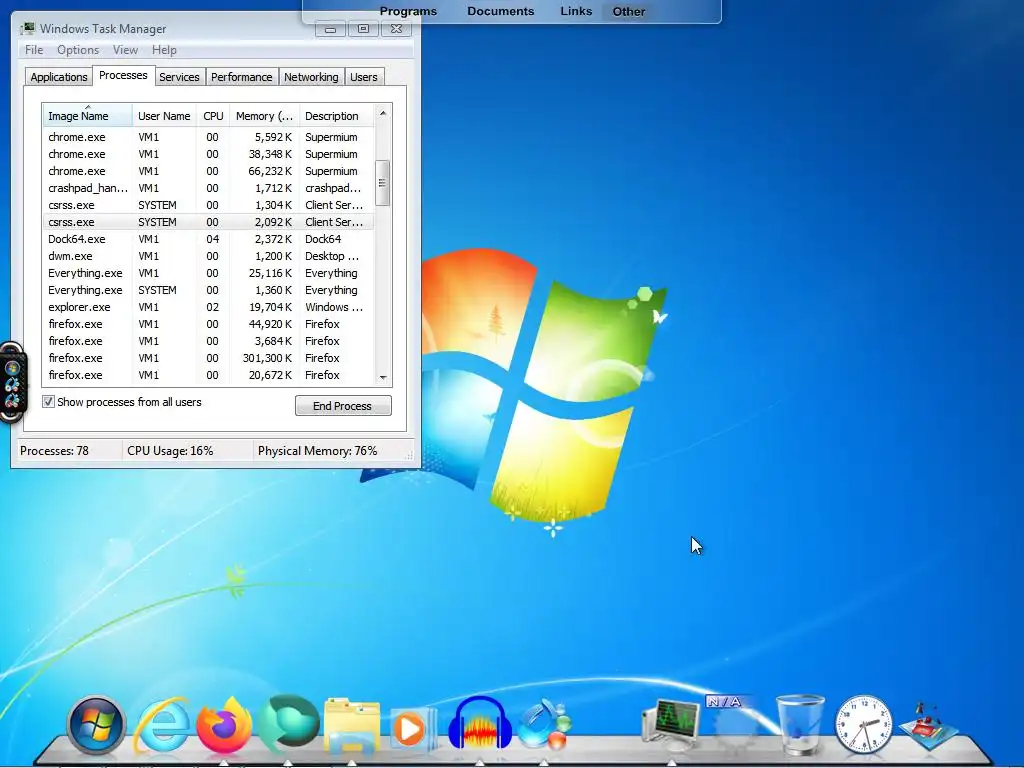Switch to the Services tab
The width and height of the screenshot is (1024, 768).
(x=179, y=77)
